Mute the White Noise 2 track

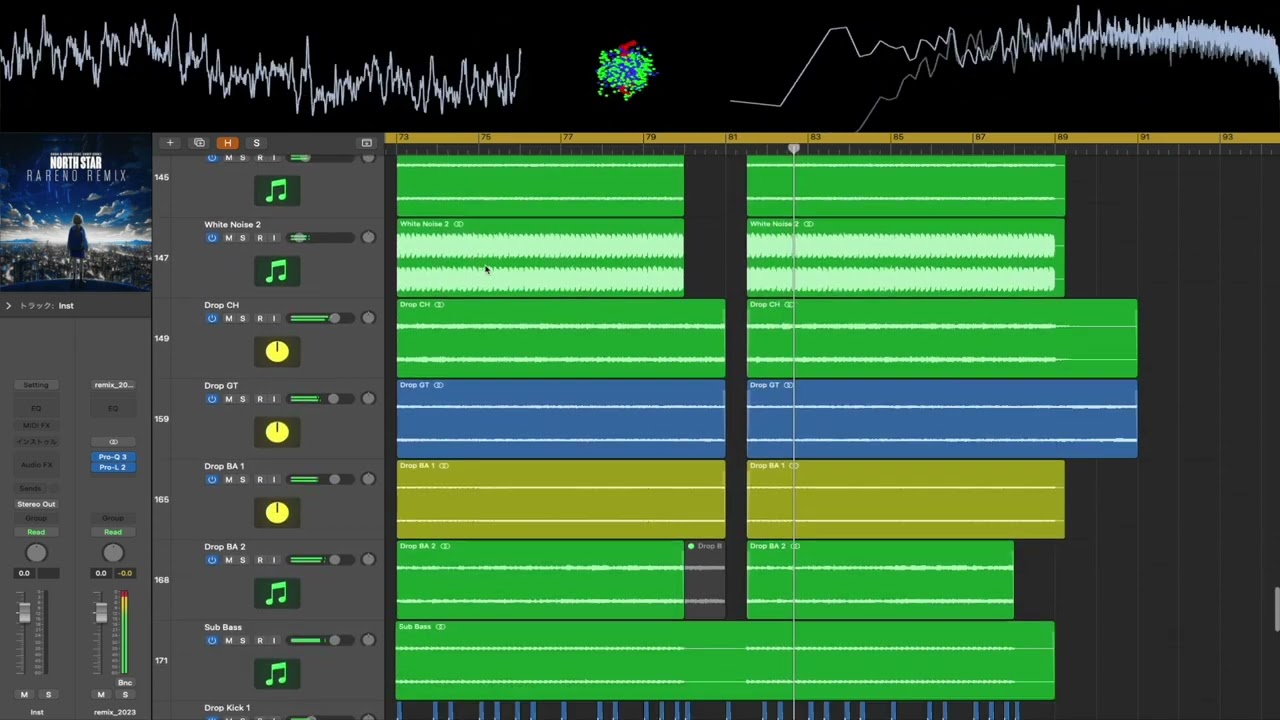pyautogui.click(x=228, y=238)
